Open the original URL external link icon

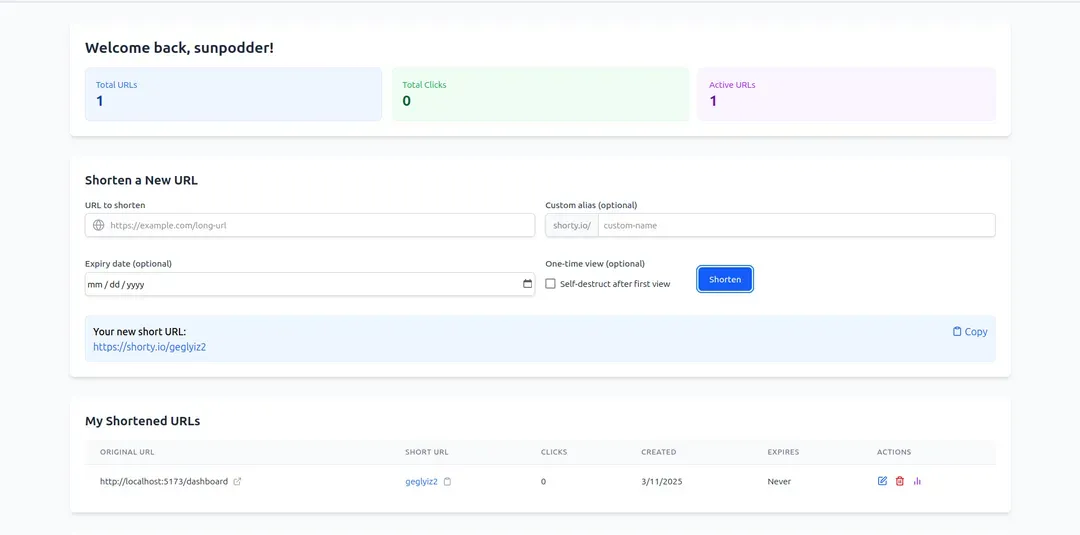tap(237, 482)
